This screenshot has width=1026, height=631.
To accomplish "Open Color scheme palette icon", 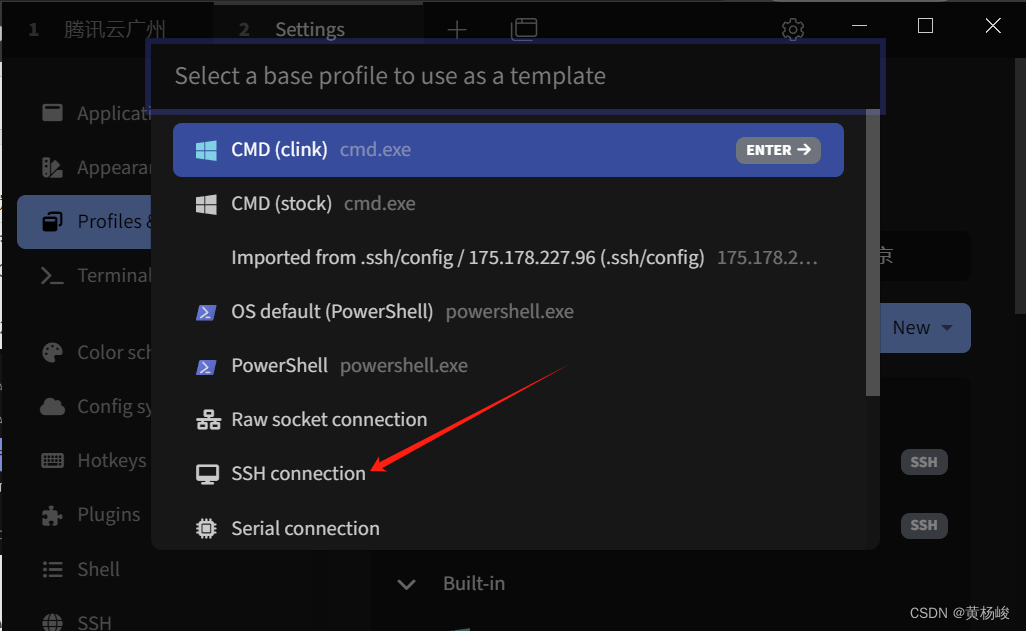I will coord(52,352).
